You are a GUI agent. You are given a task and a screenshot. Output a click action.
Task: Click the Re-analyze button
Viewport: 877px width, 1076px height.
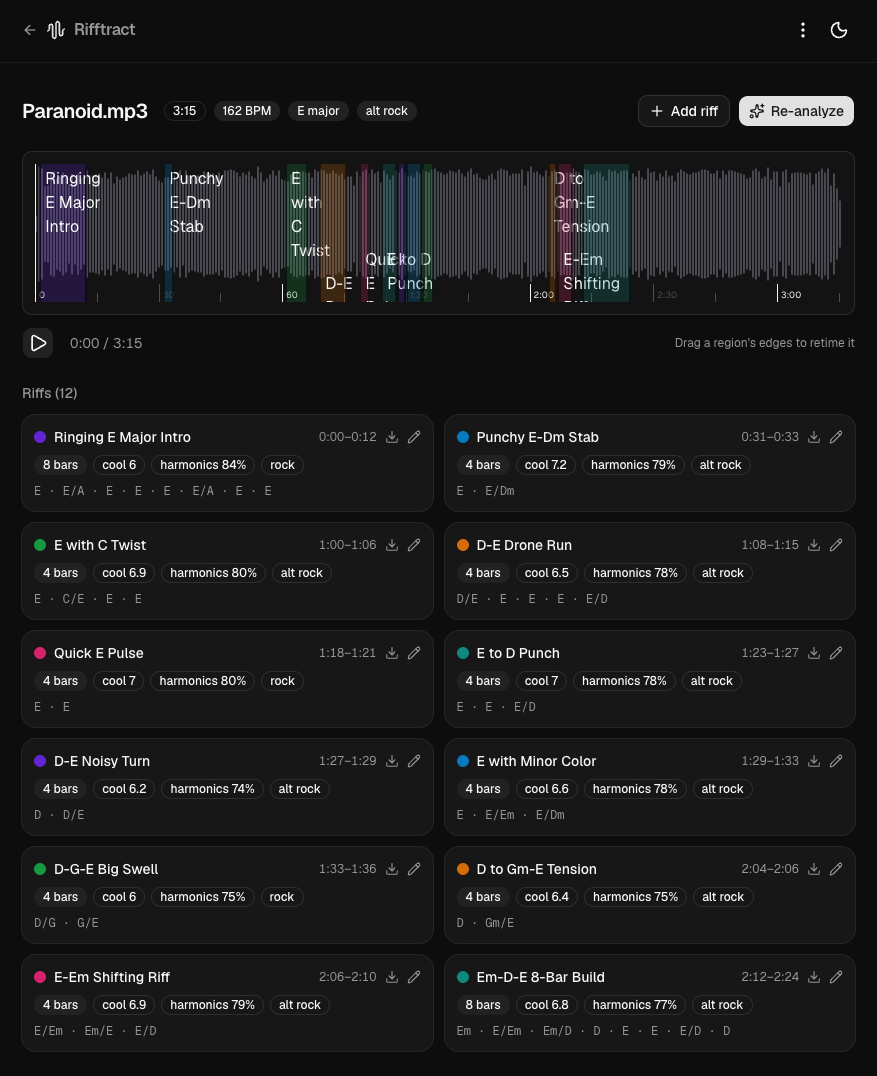[796, 111]
